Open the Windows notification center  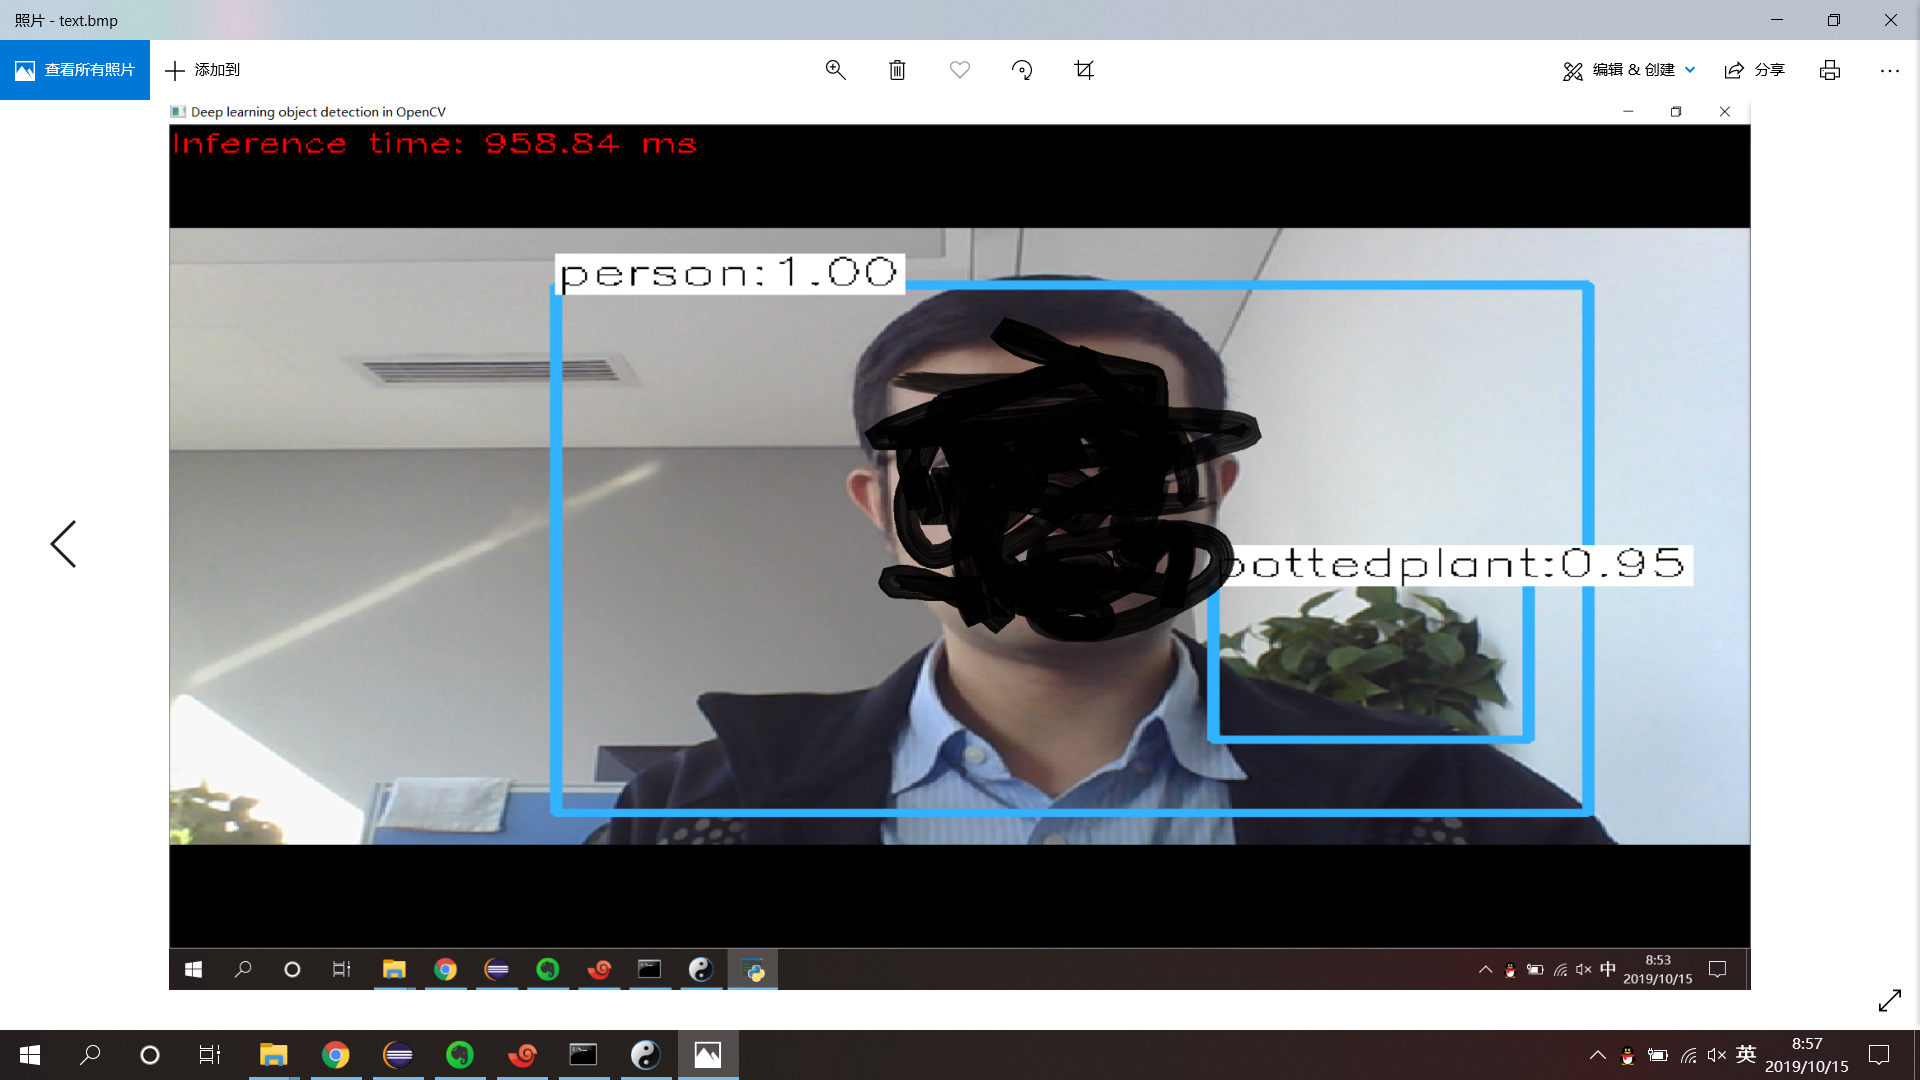(1879, 1055)
